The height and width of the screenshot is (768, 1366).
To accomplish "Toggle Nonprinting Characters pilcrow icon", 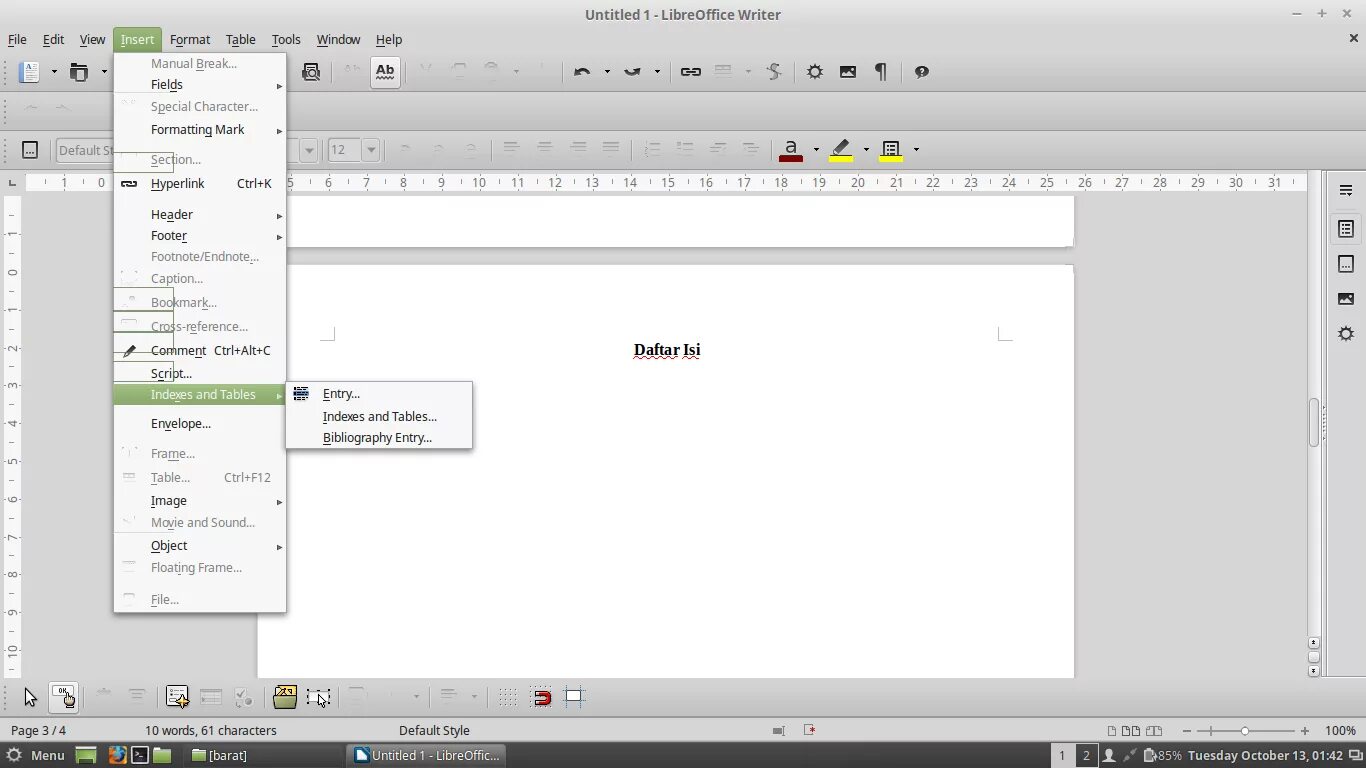I will (x=881, y=72).
